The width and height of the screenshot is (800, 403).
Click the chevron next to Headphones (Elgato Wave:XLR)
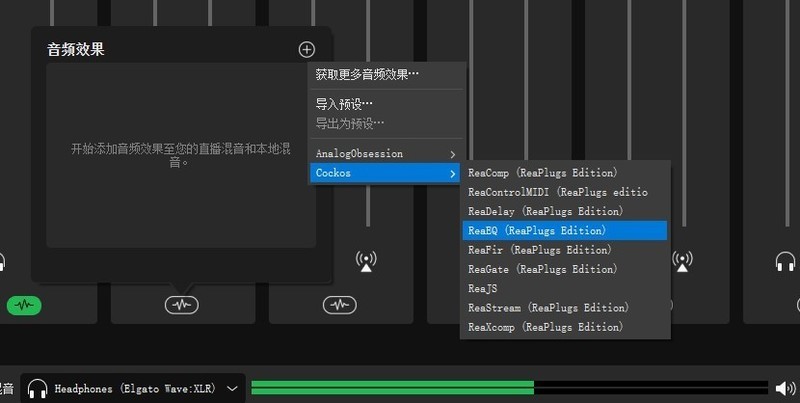click(232, 389)
